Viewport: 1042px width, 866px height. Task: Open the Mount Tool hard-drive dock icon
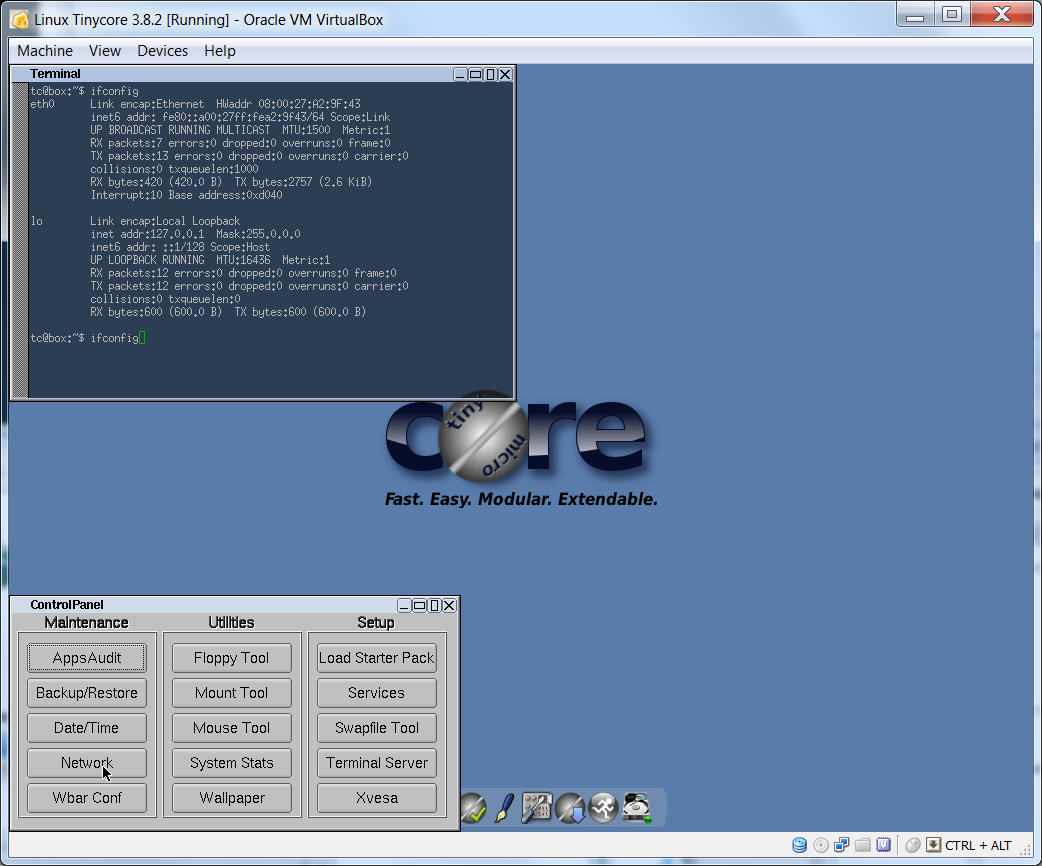pos(636,808)
